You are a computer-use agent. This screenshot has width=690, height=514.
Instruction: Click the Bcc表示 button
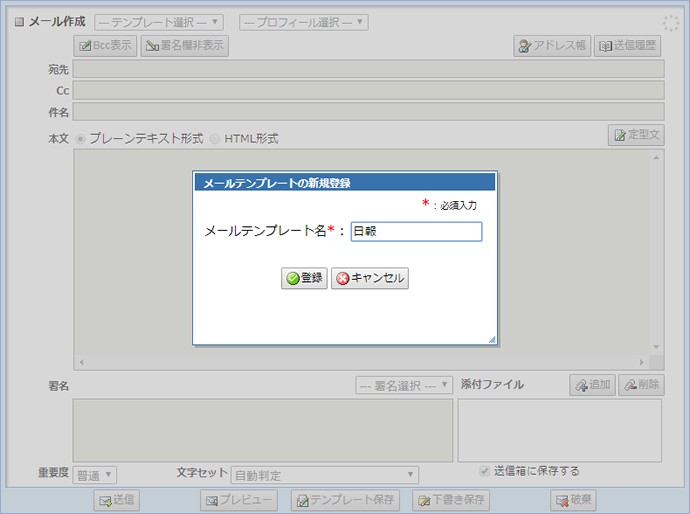tap(105, 45)
